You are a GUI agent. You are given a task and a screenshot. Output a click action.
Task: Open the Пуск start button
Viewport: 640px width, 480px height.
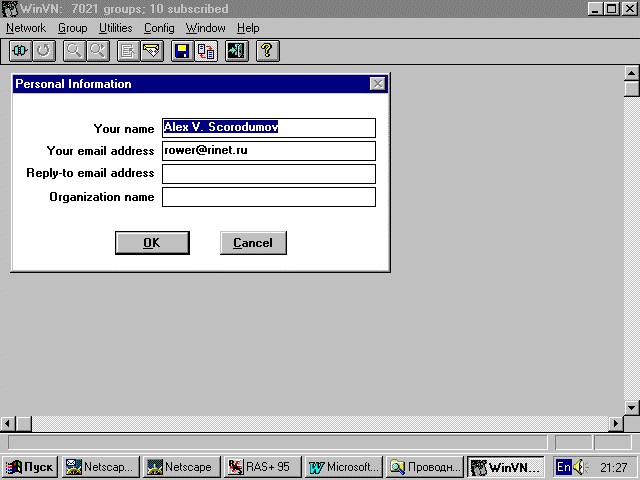click(x=30, y=467)
